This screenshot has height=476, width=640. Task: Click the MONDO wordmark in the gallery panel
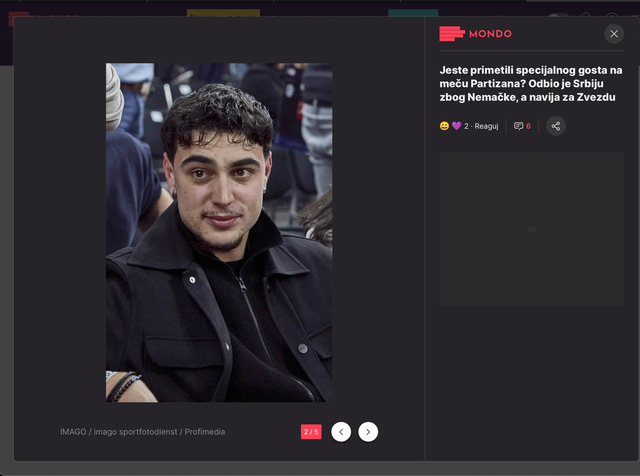coord(490,34)
